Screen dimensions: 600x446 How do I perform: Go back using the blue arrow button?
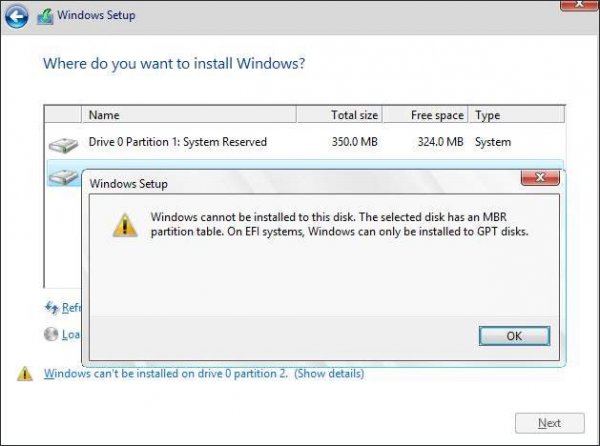16,16
